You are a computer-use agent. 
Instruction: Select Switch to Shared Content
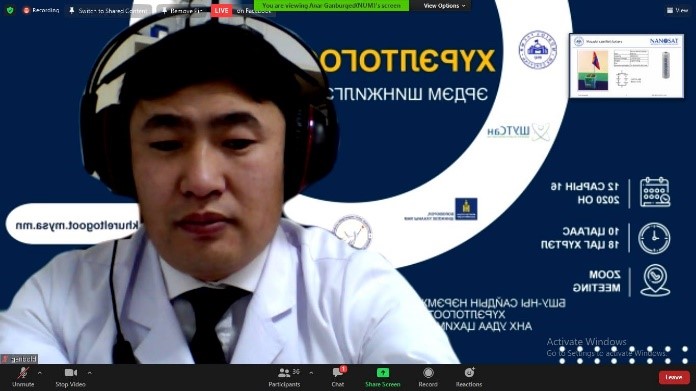108,10
